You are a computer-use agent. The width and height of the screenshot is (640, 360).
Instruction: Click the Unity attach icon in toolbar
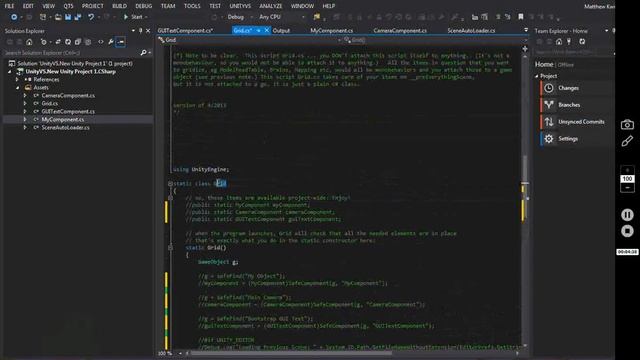tap(317, 17)
